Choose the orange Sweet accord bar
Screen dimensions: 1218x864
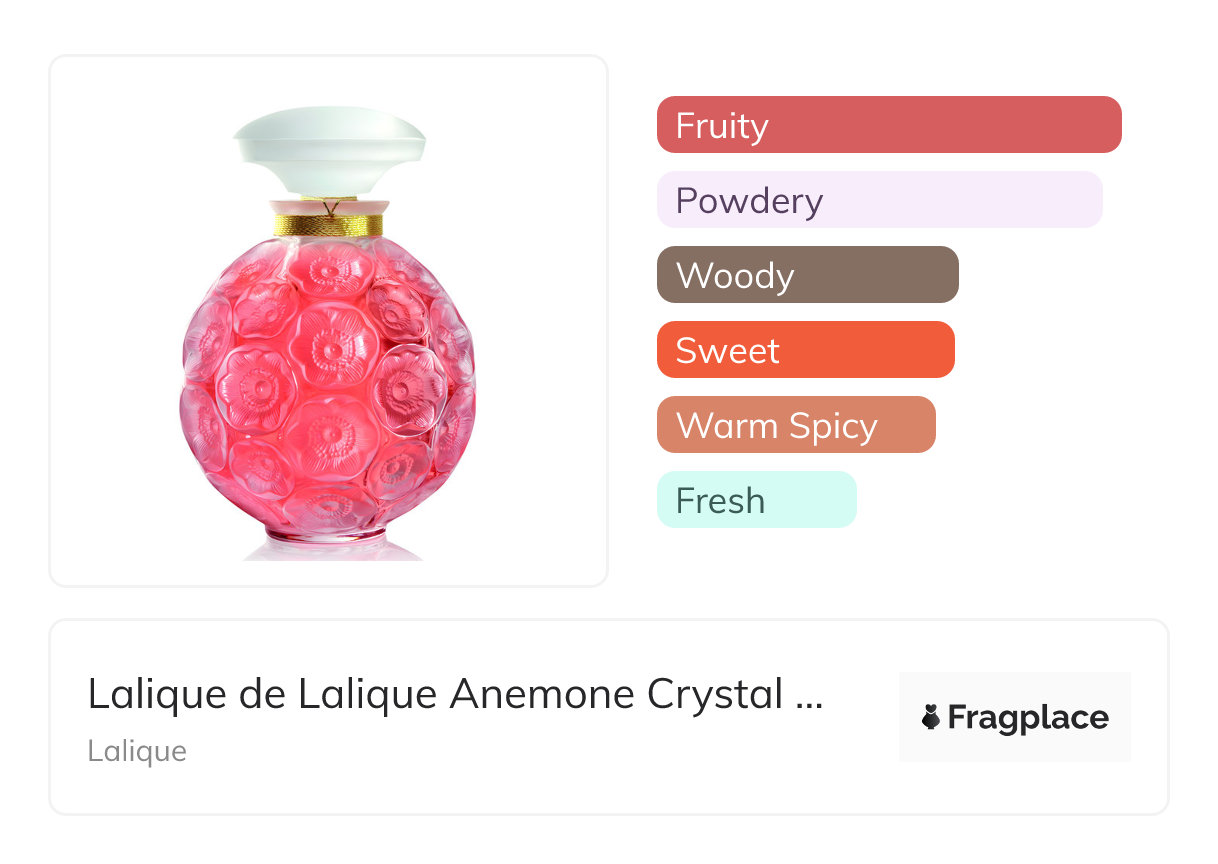[x=806, y=350]
